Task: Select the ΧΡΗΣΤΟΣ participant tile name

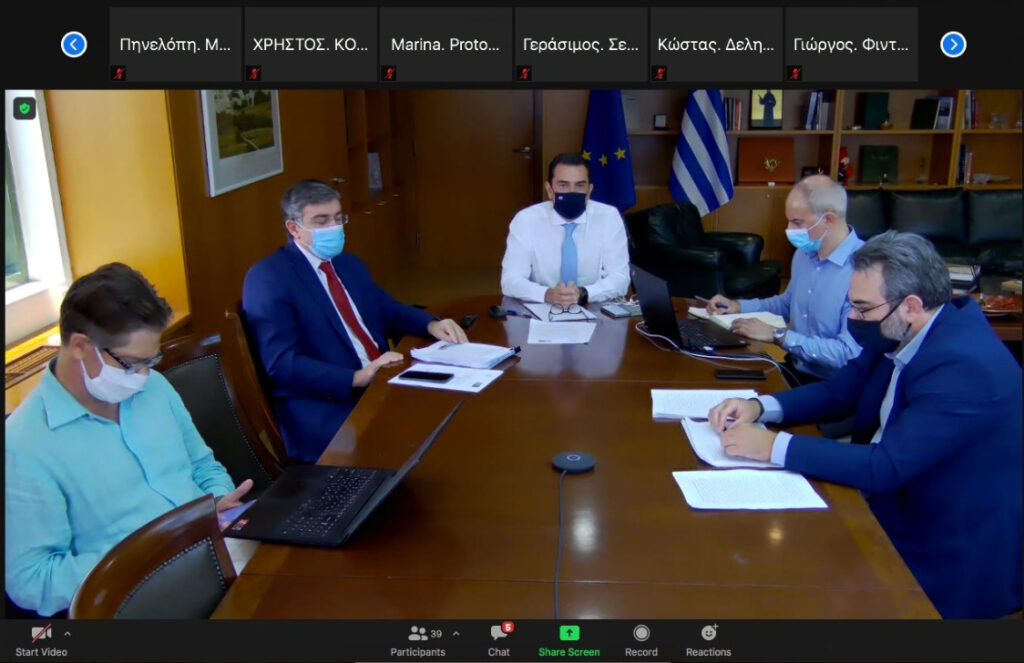Action: pos(310,45)
